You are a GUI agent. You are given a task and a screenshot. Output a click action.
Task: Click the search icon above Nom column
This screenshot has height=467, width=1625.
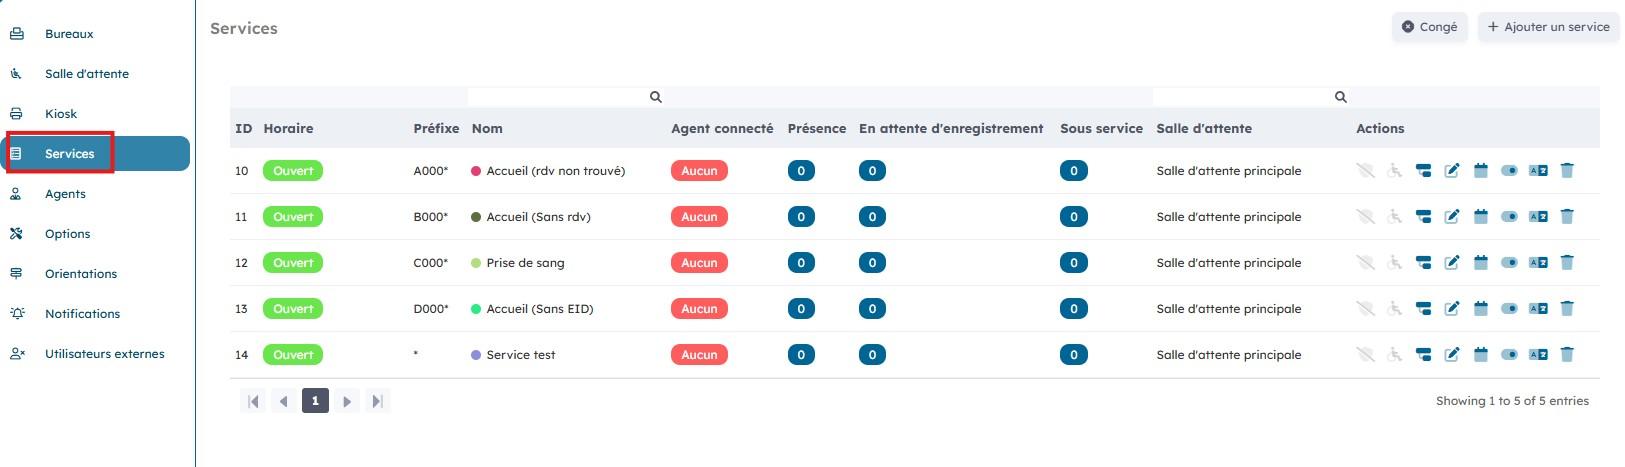click(x=656, y=97)
